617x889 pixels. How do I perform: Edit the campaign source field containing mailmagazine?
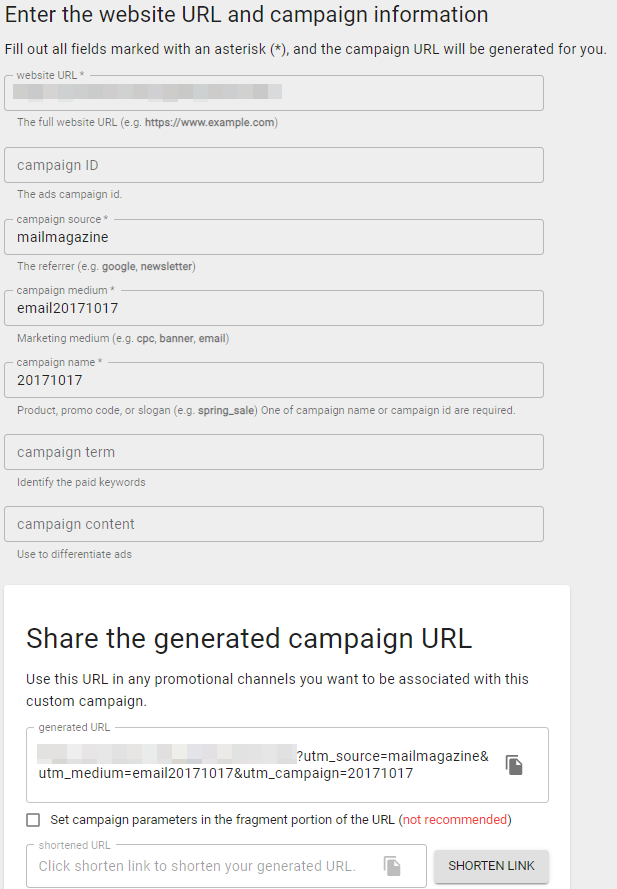tap(274, 237)
